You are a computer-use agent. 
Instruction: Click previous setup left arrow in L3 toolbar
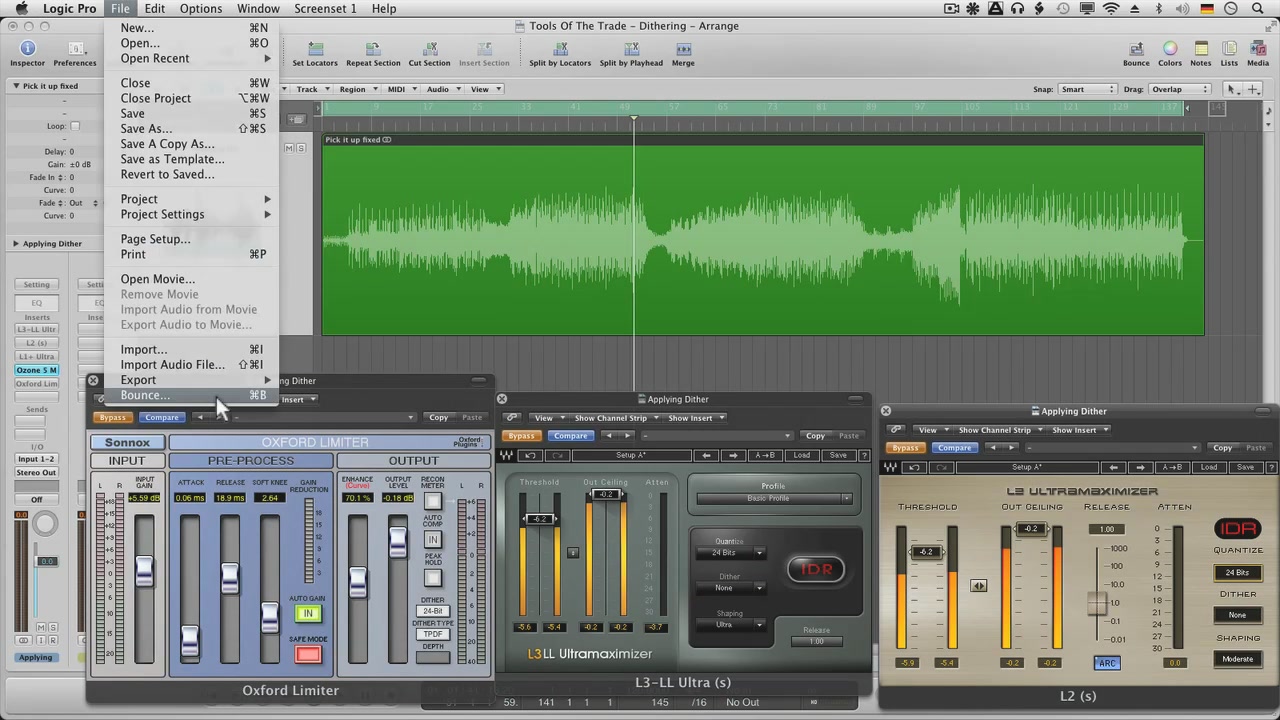(707, 456)
